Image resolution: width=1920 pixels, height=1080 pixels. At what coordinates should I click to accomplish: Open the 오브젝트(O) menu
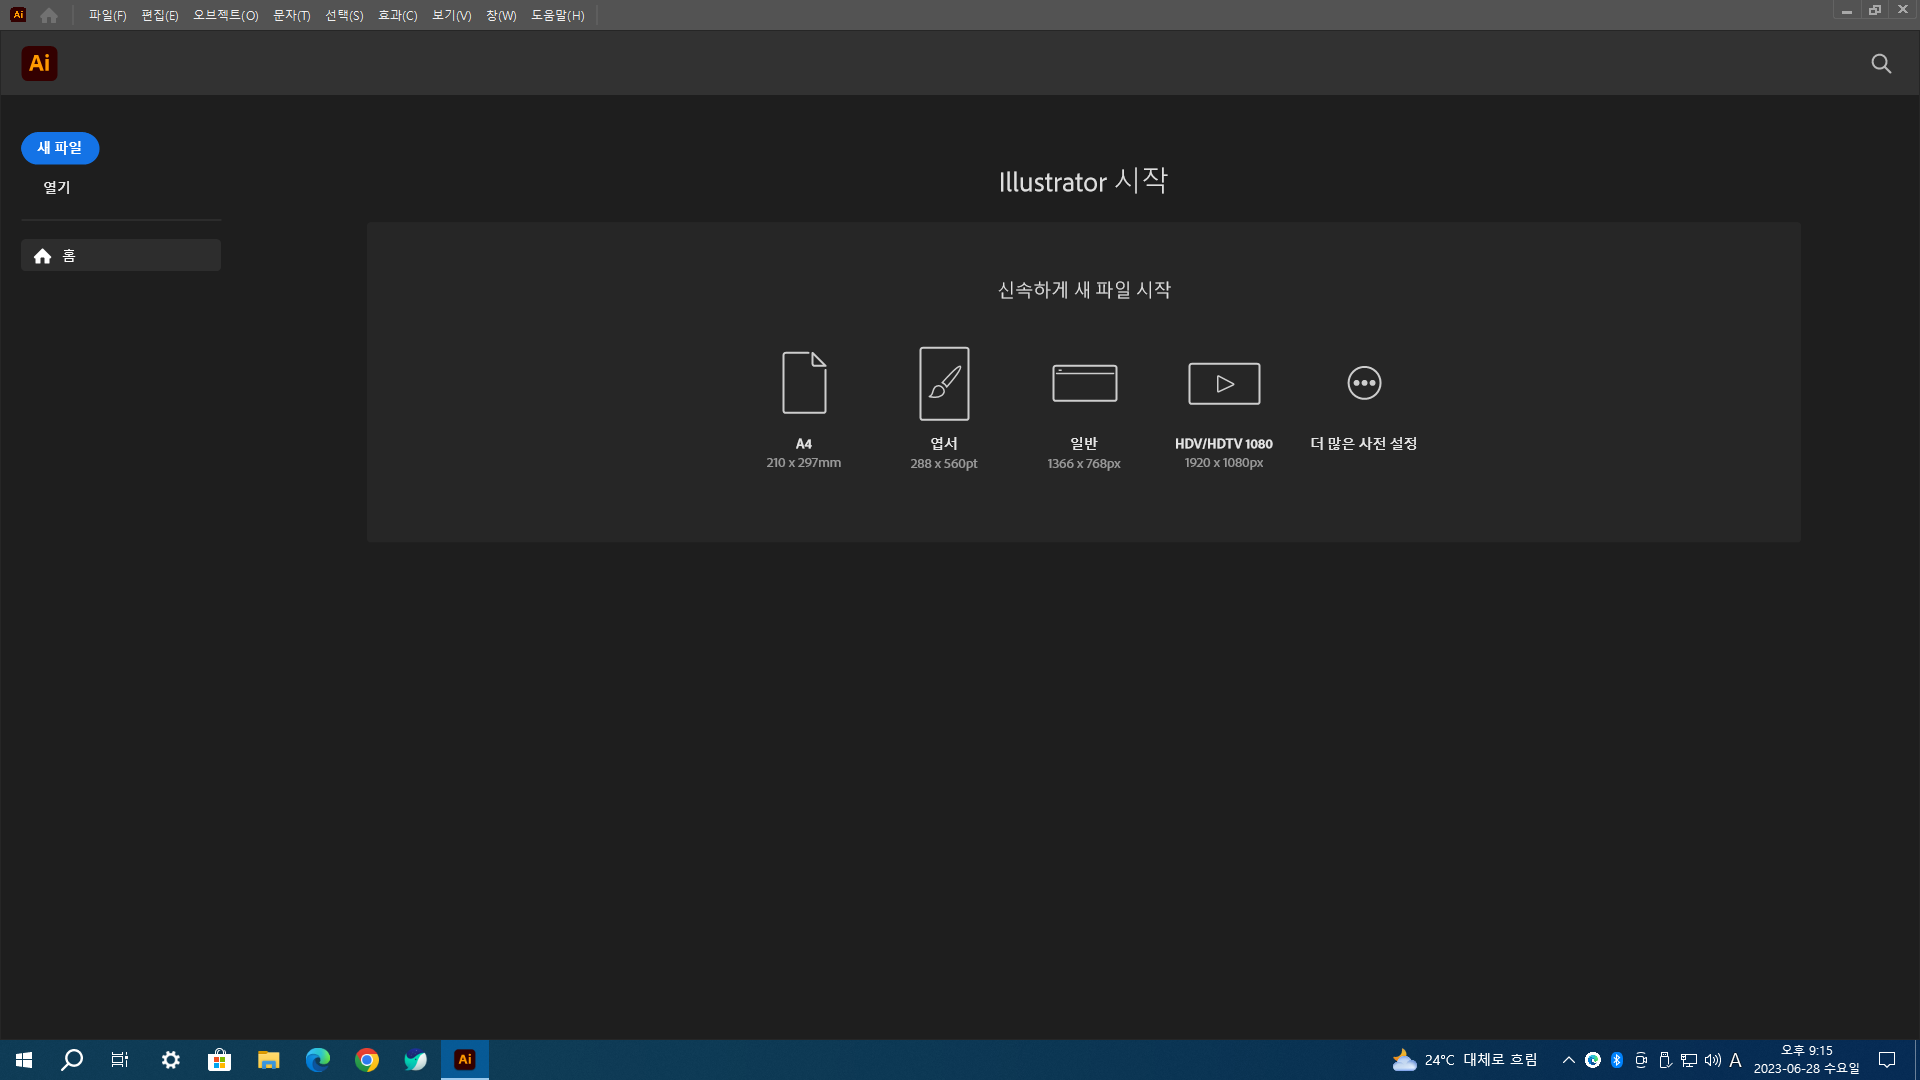[x=225, y=15]
